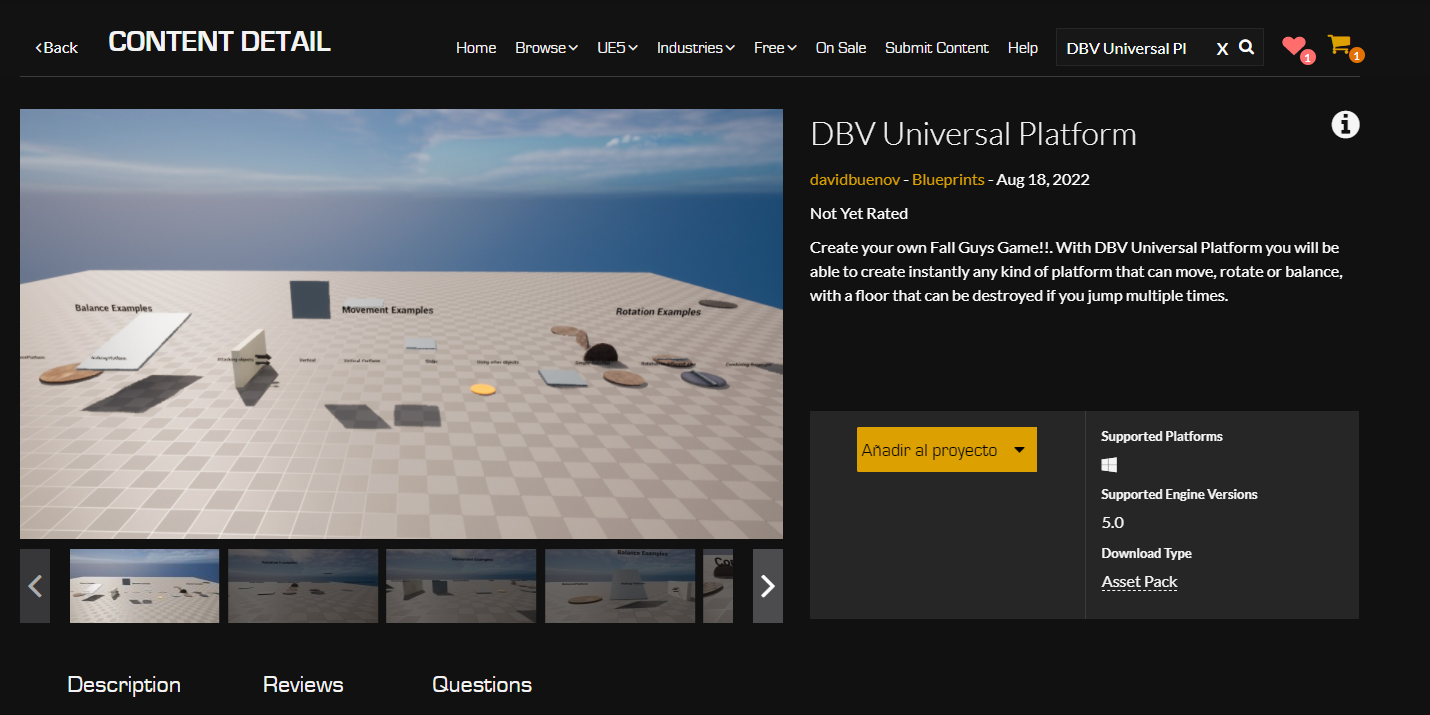Select the second preview thumbnail
Image resolution: width=1430 pixels, height=715 pixels.
tap(303, 586)
